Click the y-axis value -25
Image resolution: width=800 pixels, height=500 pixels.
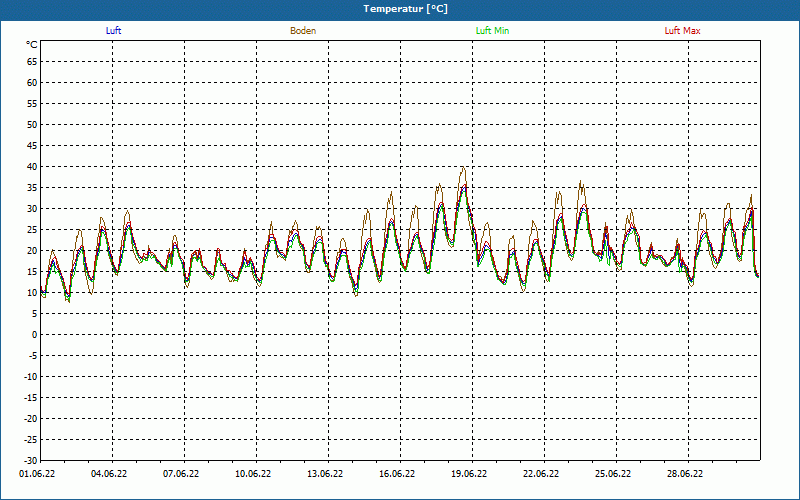pyautogui.click(x=32, y=439)
